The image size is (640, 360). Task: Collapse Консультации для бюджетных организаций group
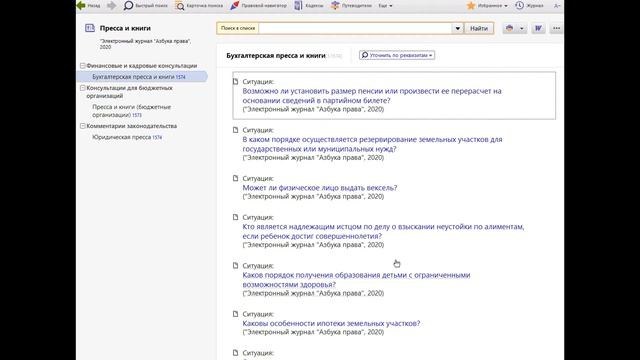click(x=82, y=88)
